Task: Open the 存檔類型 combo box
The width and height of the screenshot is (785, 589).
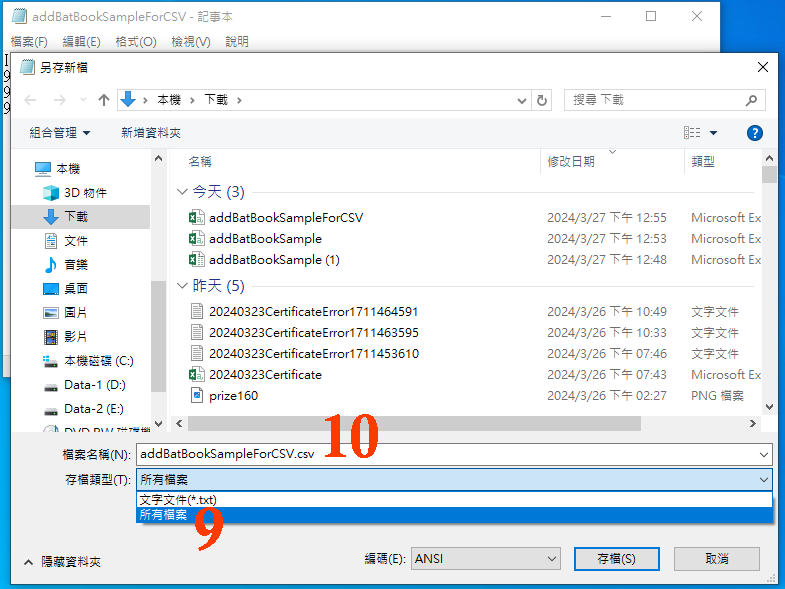Action: [454, 480]
